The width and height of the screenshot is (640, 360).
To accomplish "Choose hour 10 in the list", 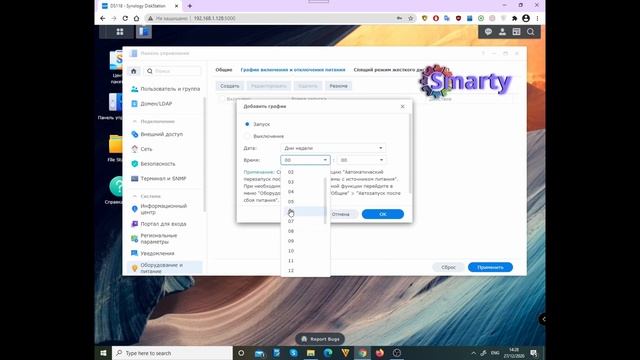I will (x=304, y=251).
